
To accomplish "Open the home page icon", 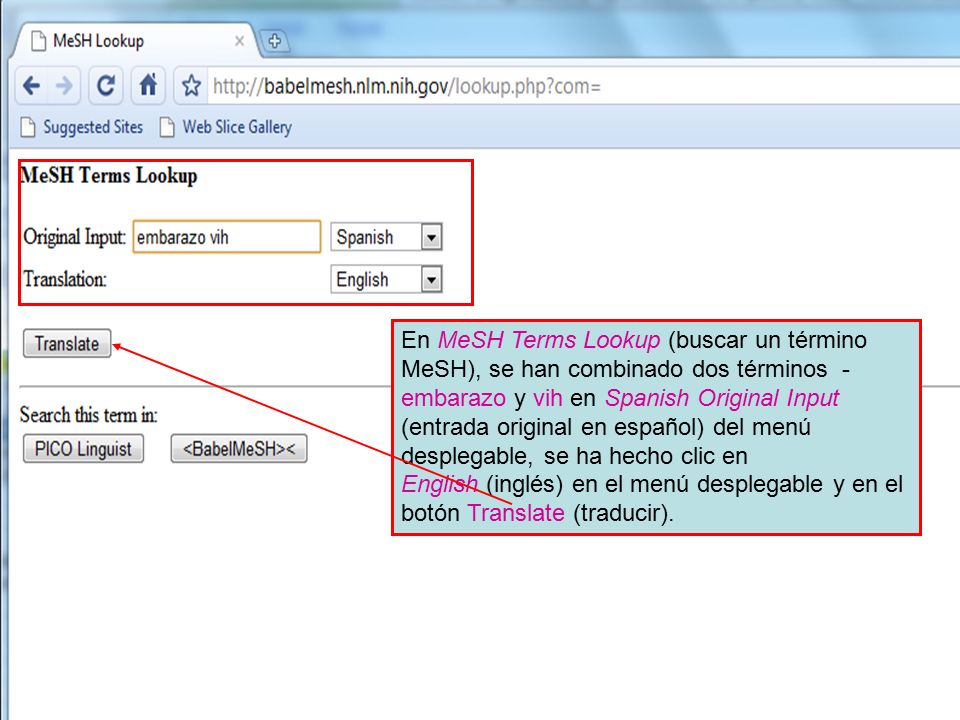I will [148, 85].
